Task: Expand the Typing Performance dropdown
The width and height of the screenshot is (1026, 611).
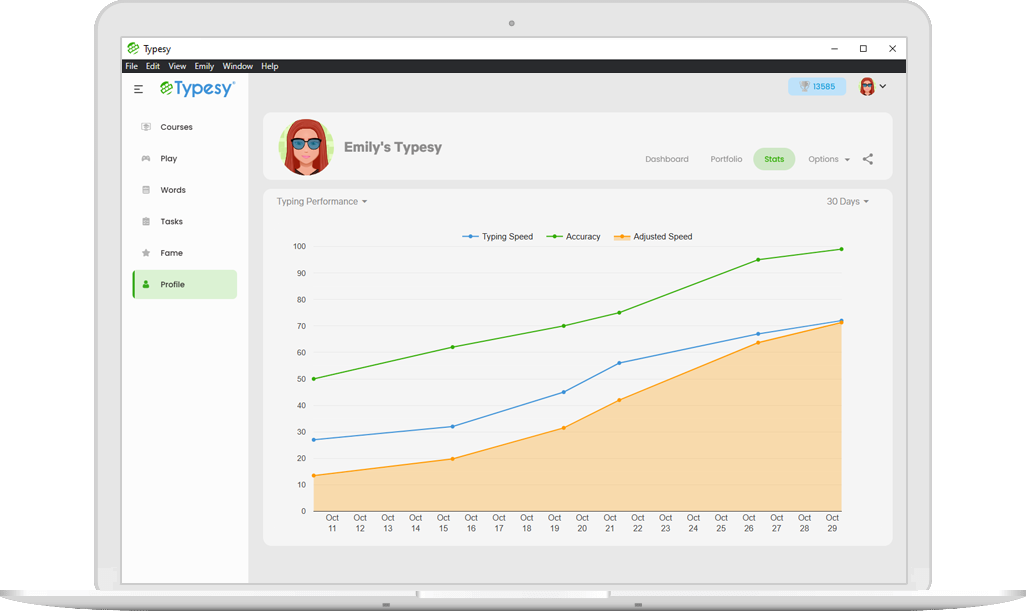Action: coord(322,201)
